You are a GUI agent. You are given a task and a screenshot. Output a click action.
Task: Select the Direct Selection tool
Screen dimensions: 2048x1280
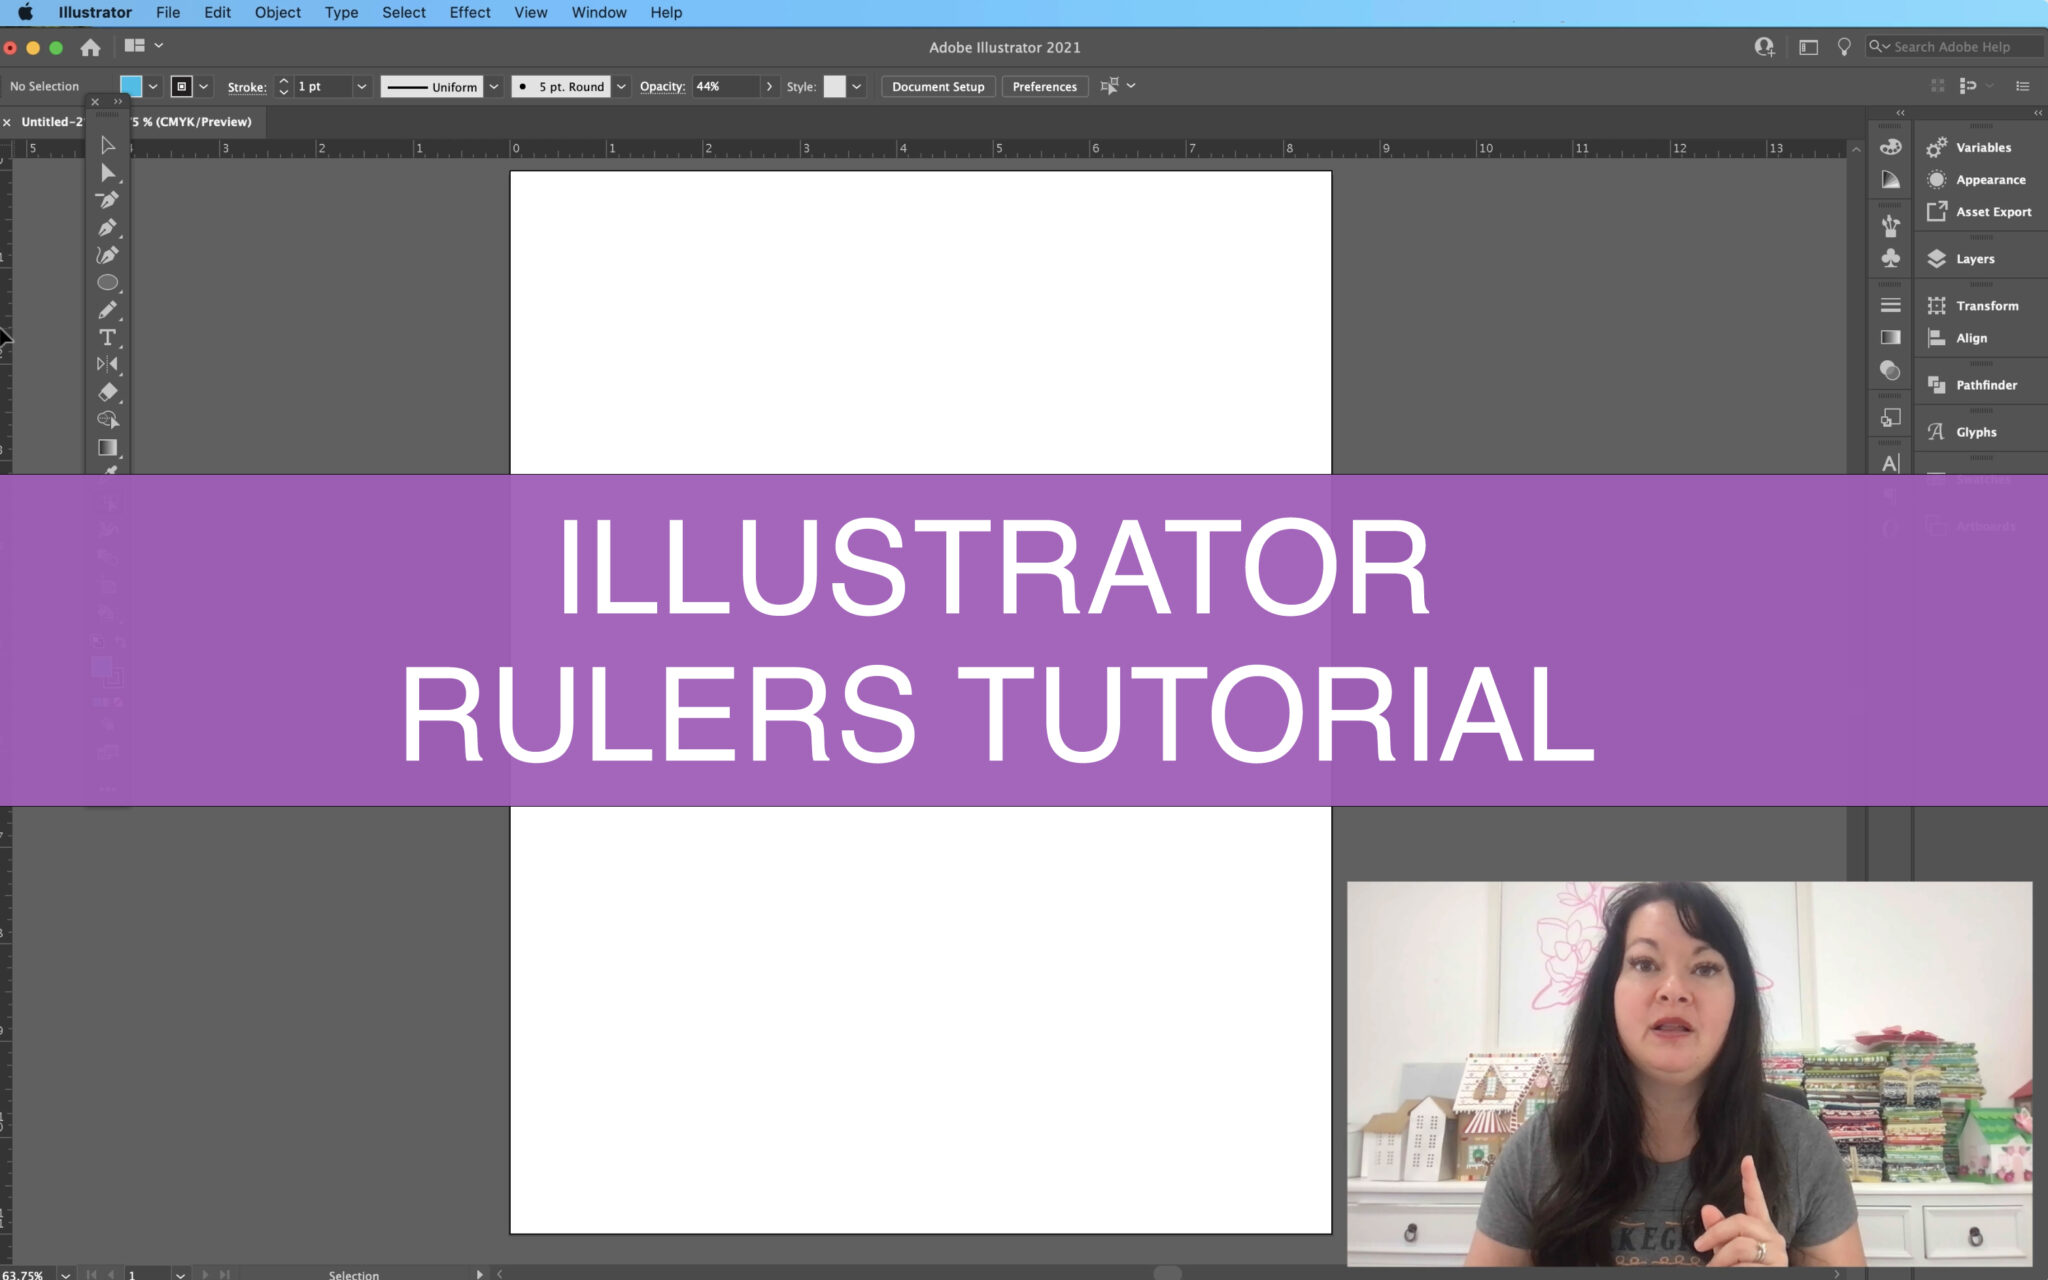coord(108,173)
